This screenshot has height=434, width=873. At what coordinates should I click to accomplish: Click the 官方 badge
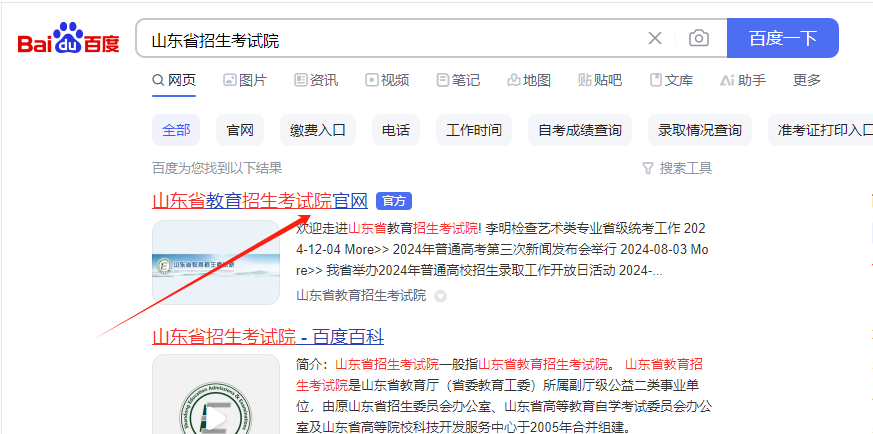pyautogui.click(x=394, y=201)
